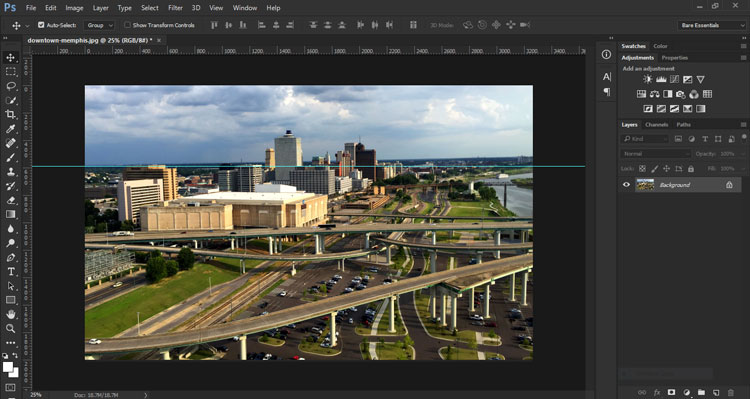Select the Spot Healing Brush tool
Viewport: 750px width, 399px height.
click(x=11, y=143)
